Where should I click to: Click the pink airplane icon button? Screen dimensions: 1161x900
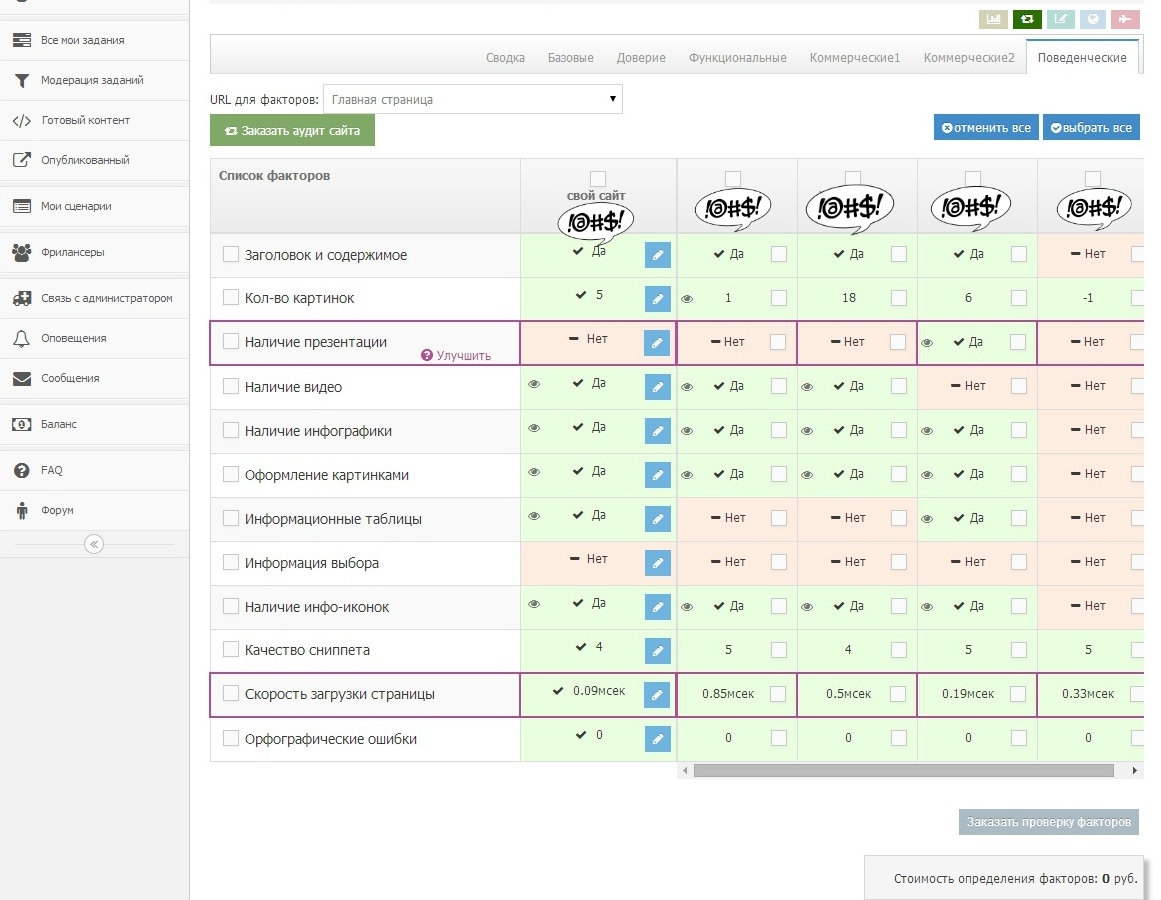pos(1125,19)
